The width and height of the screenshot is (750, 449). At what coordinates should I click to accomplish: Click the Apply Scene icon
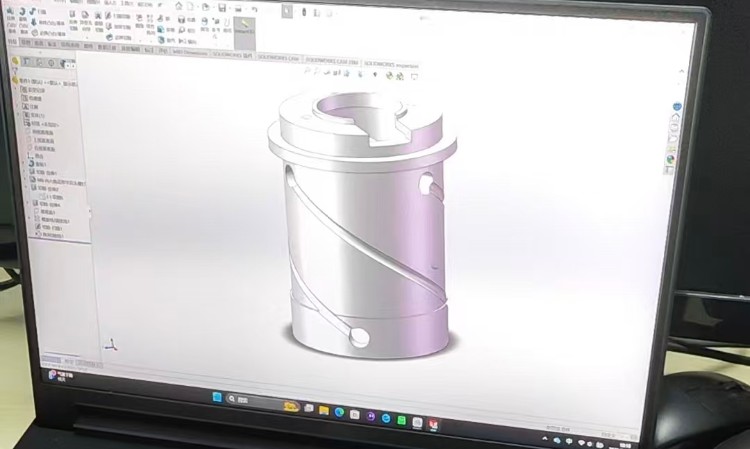click(400, 76)
